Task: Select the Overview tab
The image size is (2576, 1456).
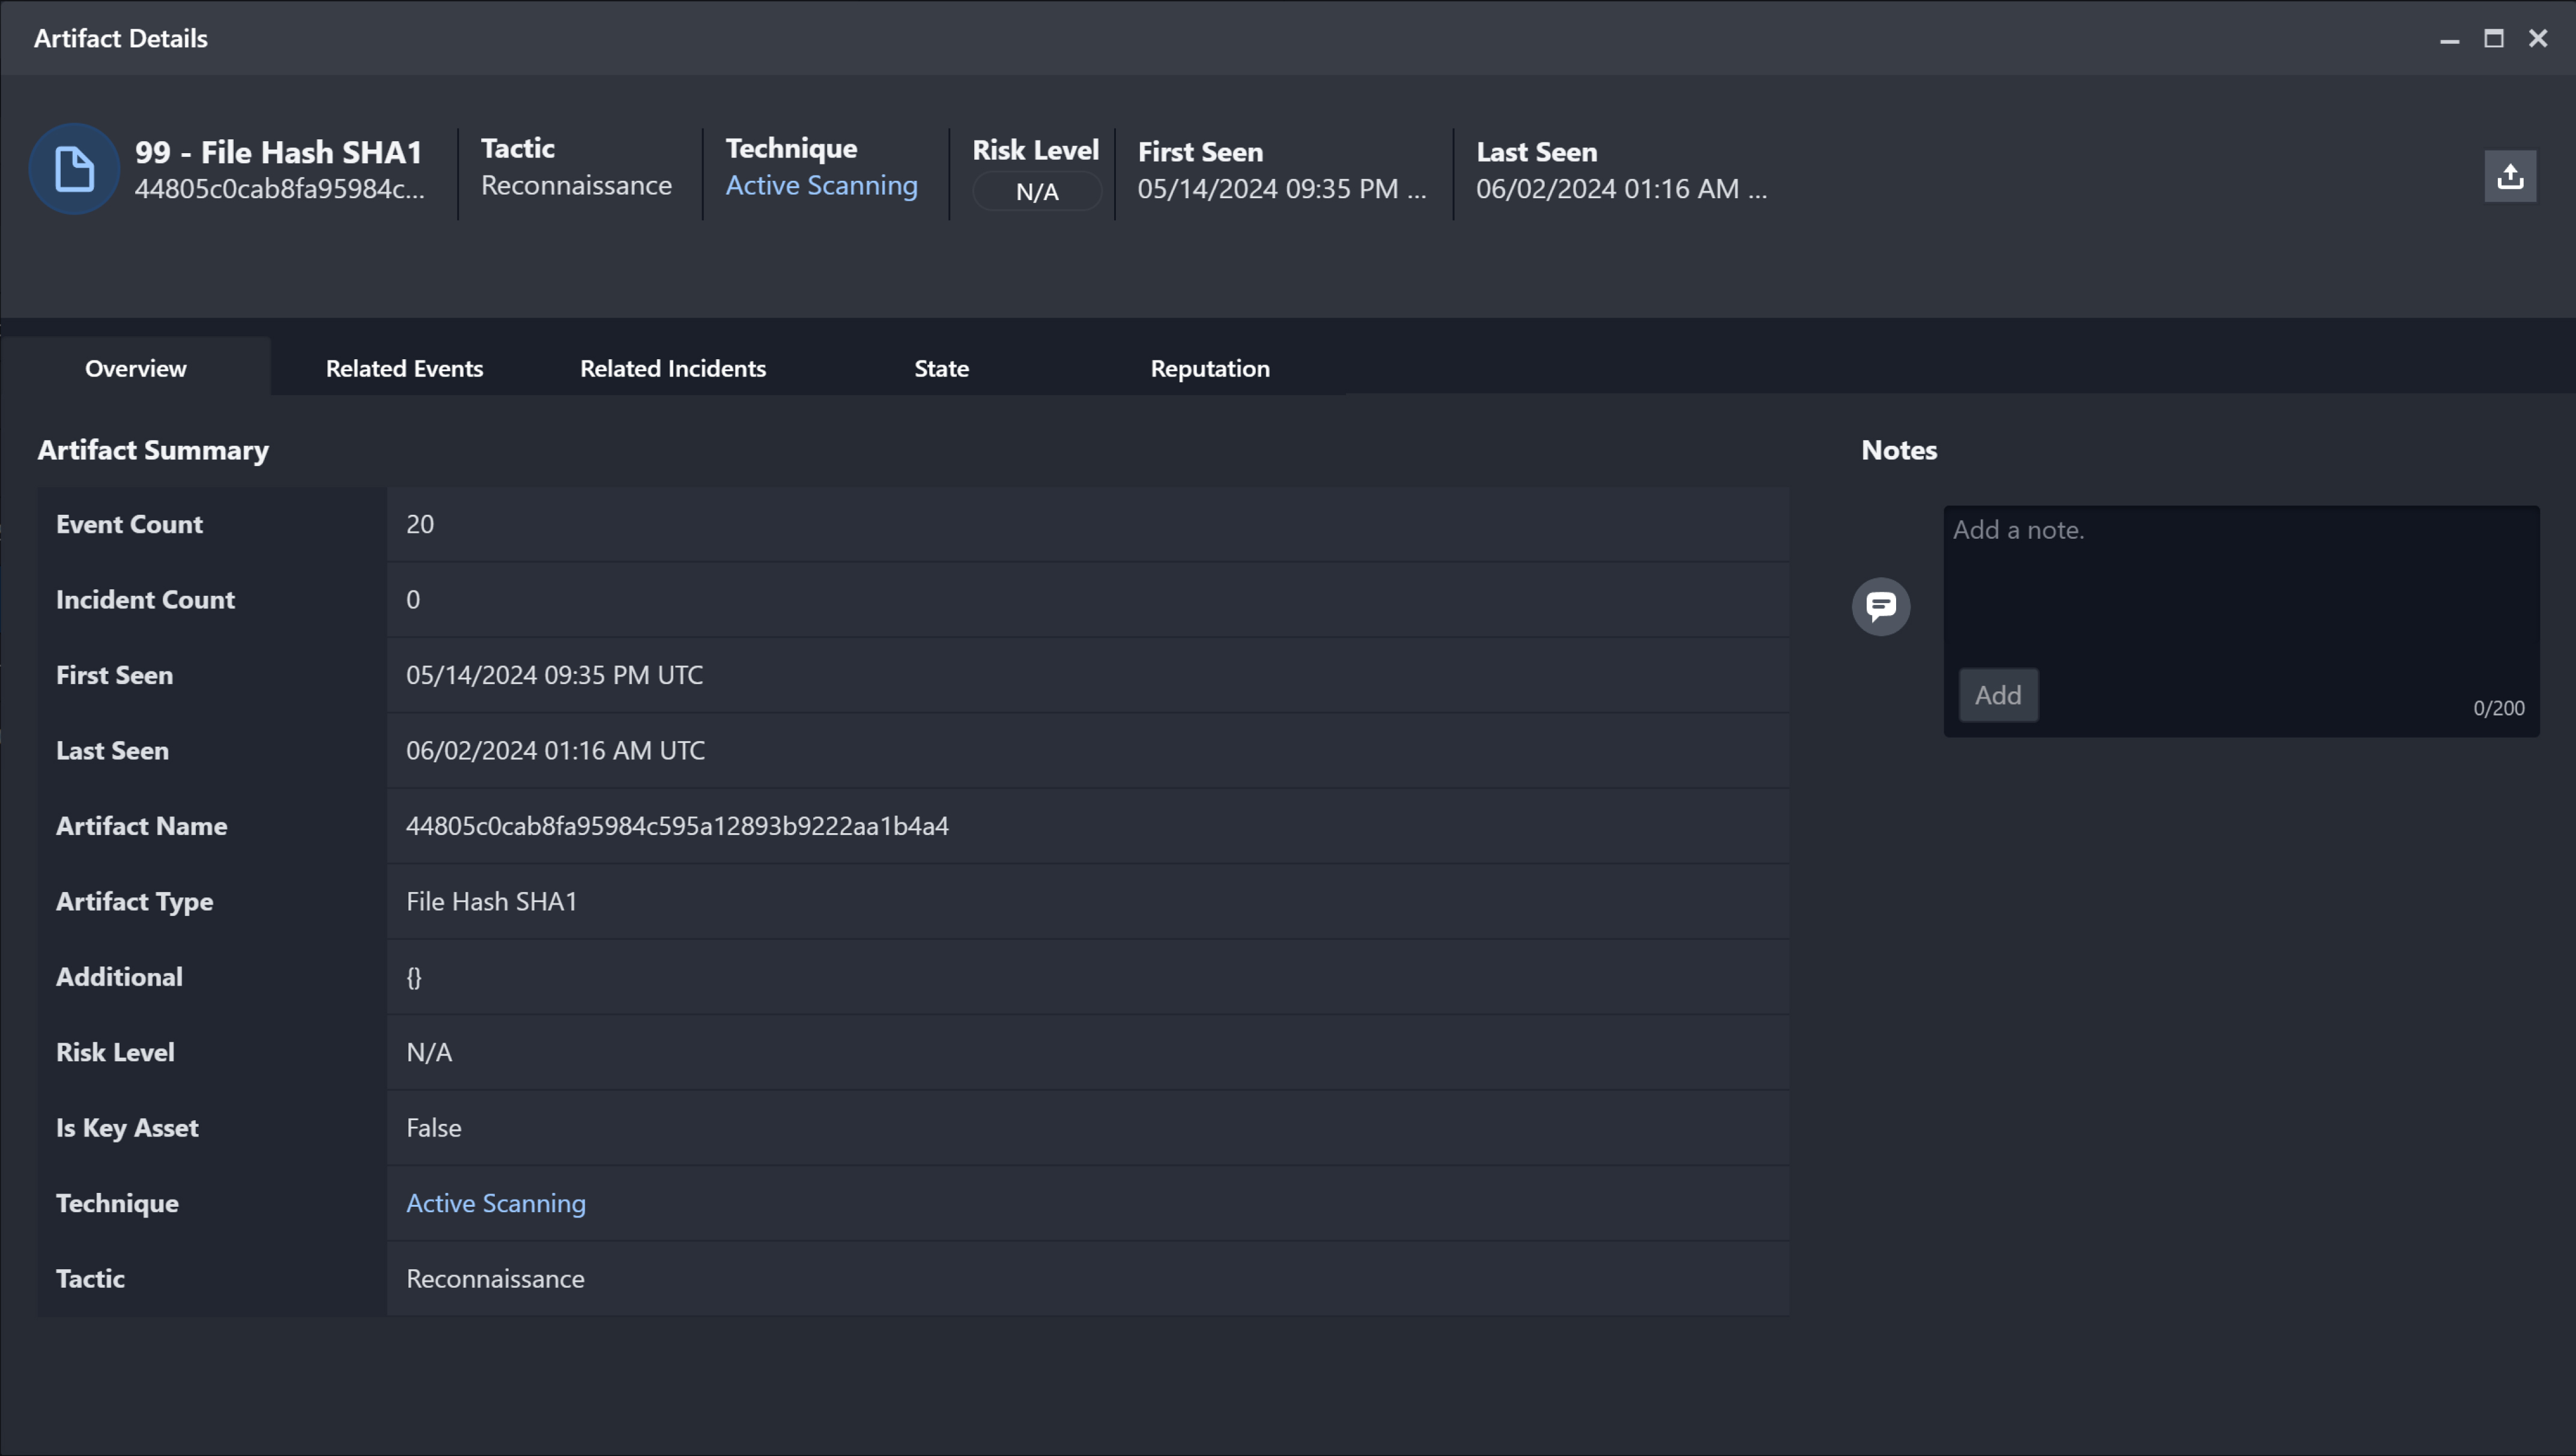Action: [135, 367]
